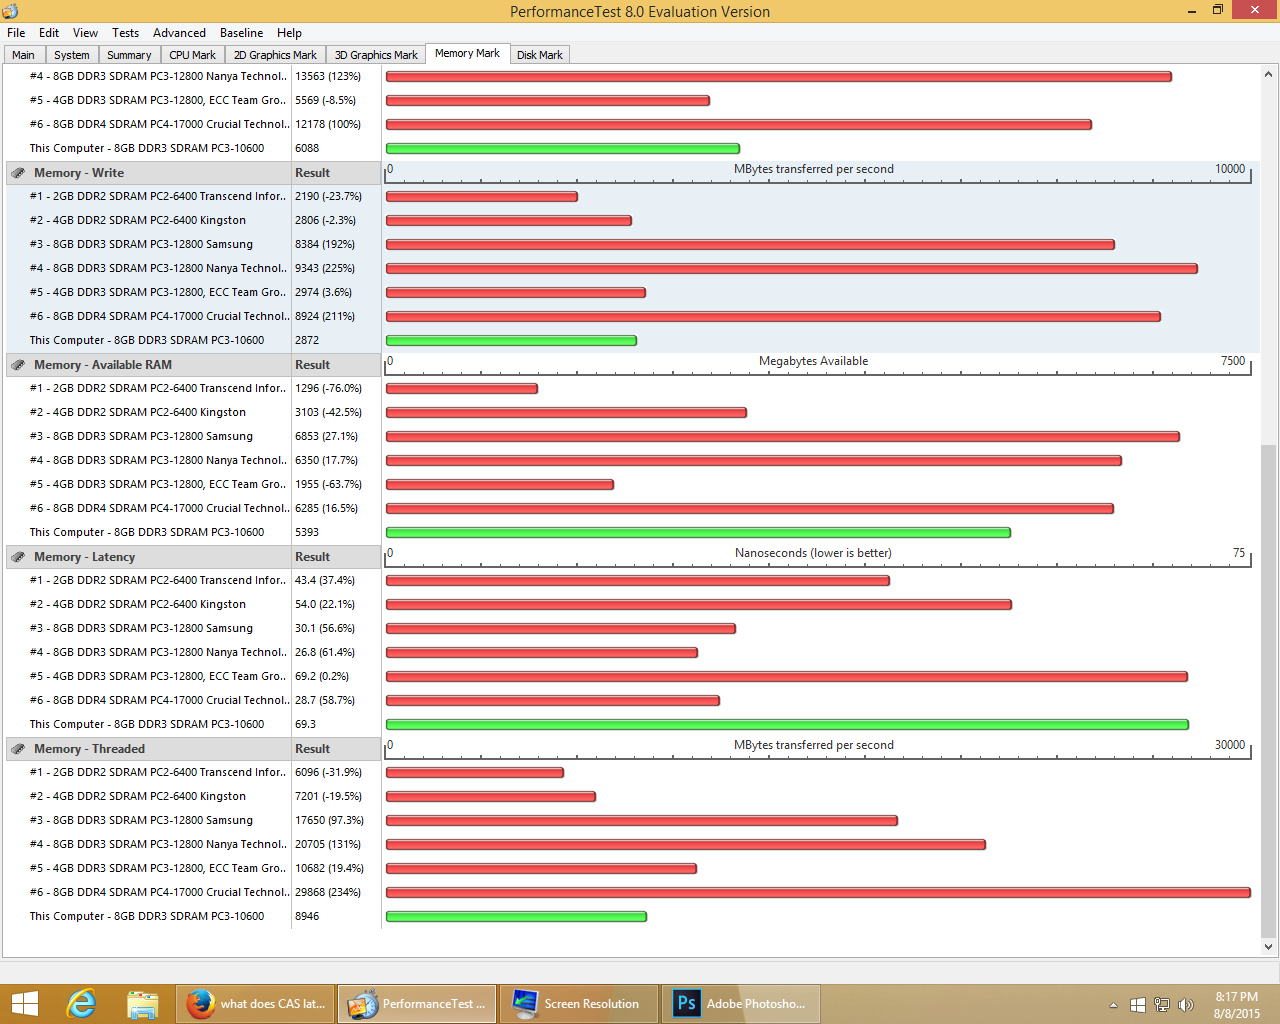Open the 2D Graphics Mark tab
1280x1024 pixels.
pyautogui.click(x=276, y=55)
